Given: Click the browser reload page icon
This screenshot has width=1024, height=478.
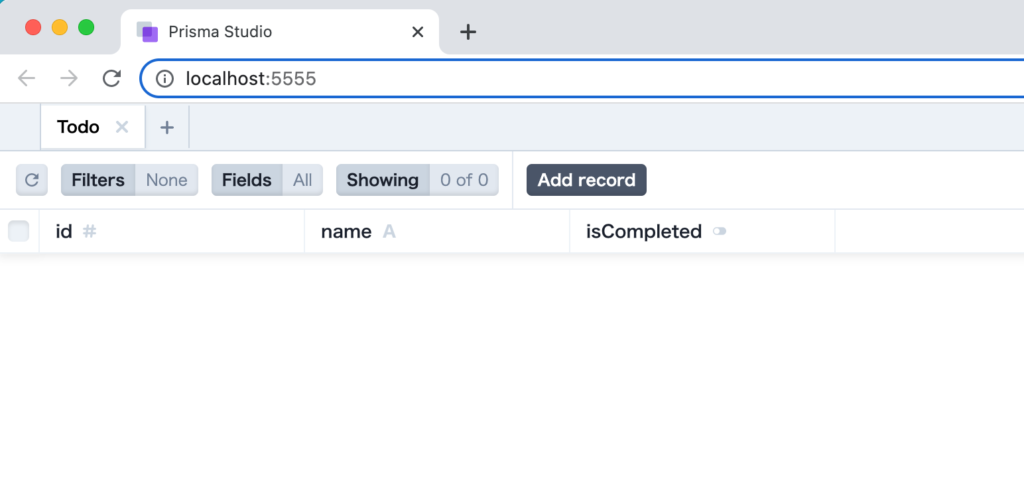Looking at the screenshot, I should click(x=112, y=78).
